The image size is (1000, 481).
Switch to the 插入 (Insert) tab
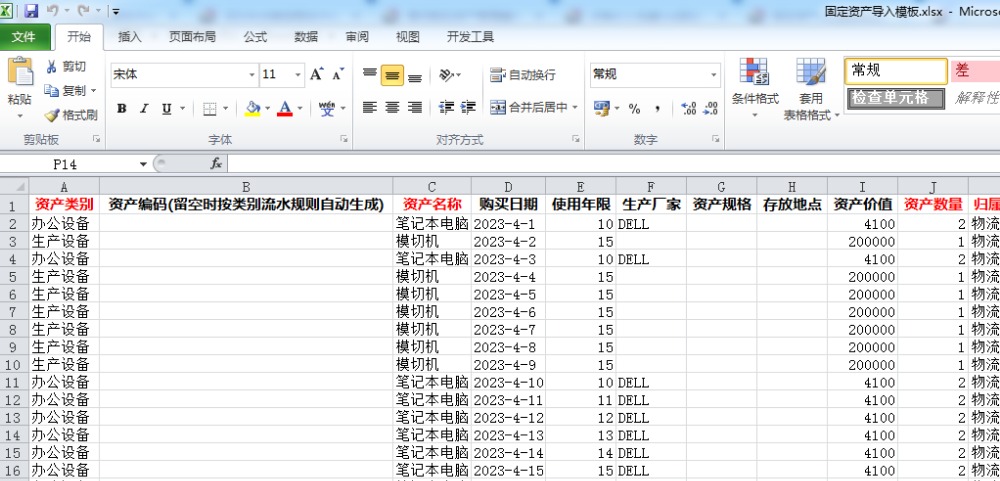[x=130, y=37]
